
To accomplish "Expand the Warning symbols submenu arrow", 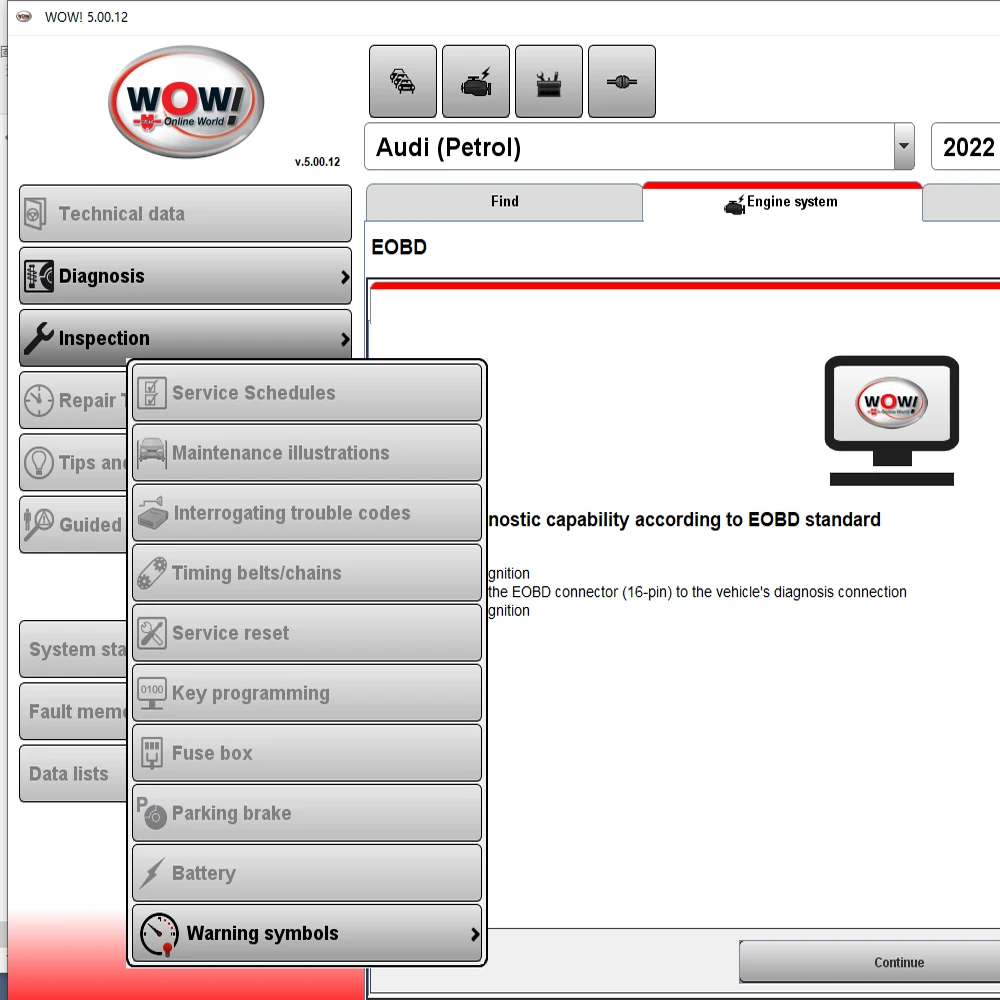I will coord(474,934).
